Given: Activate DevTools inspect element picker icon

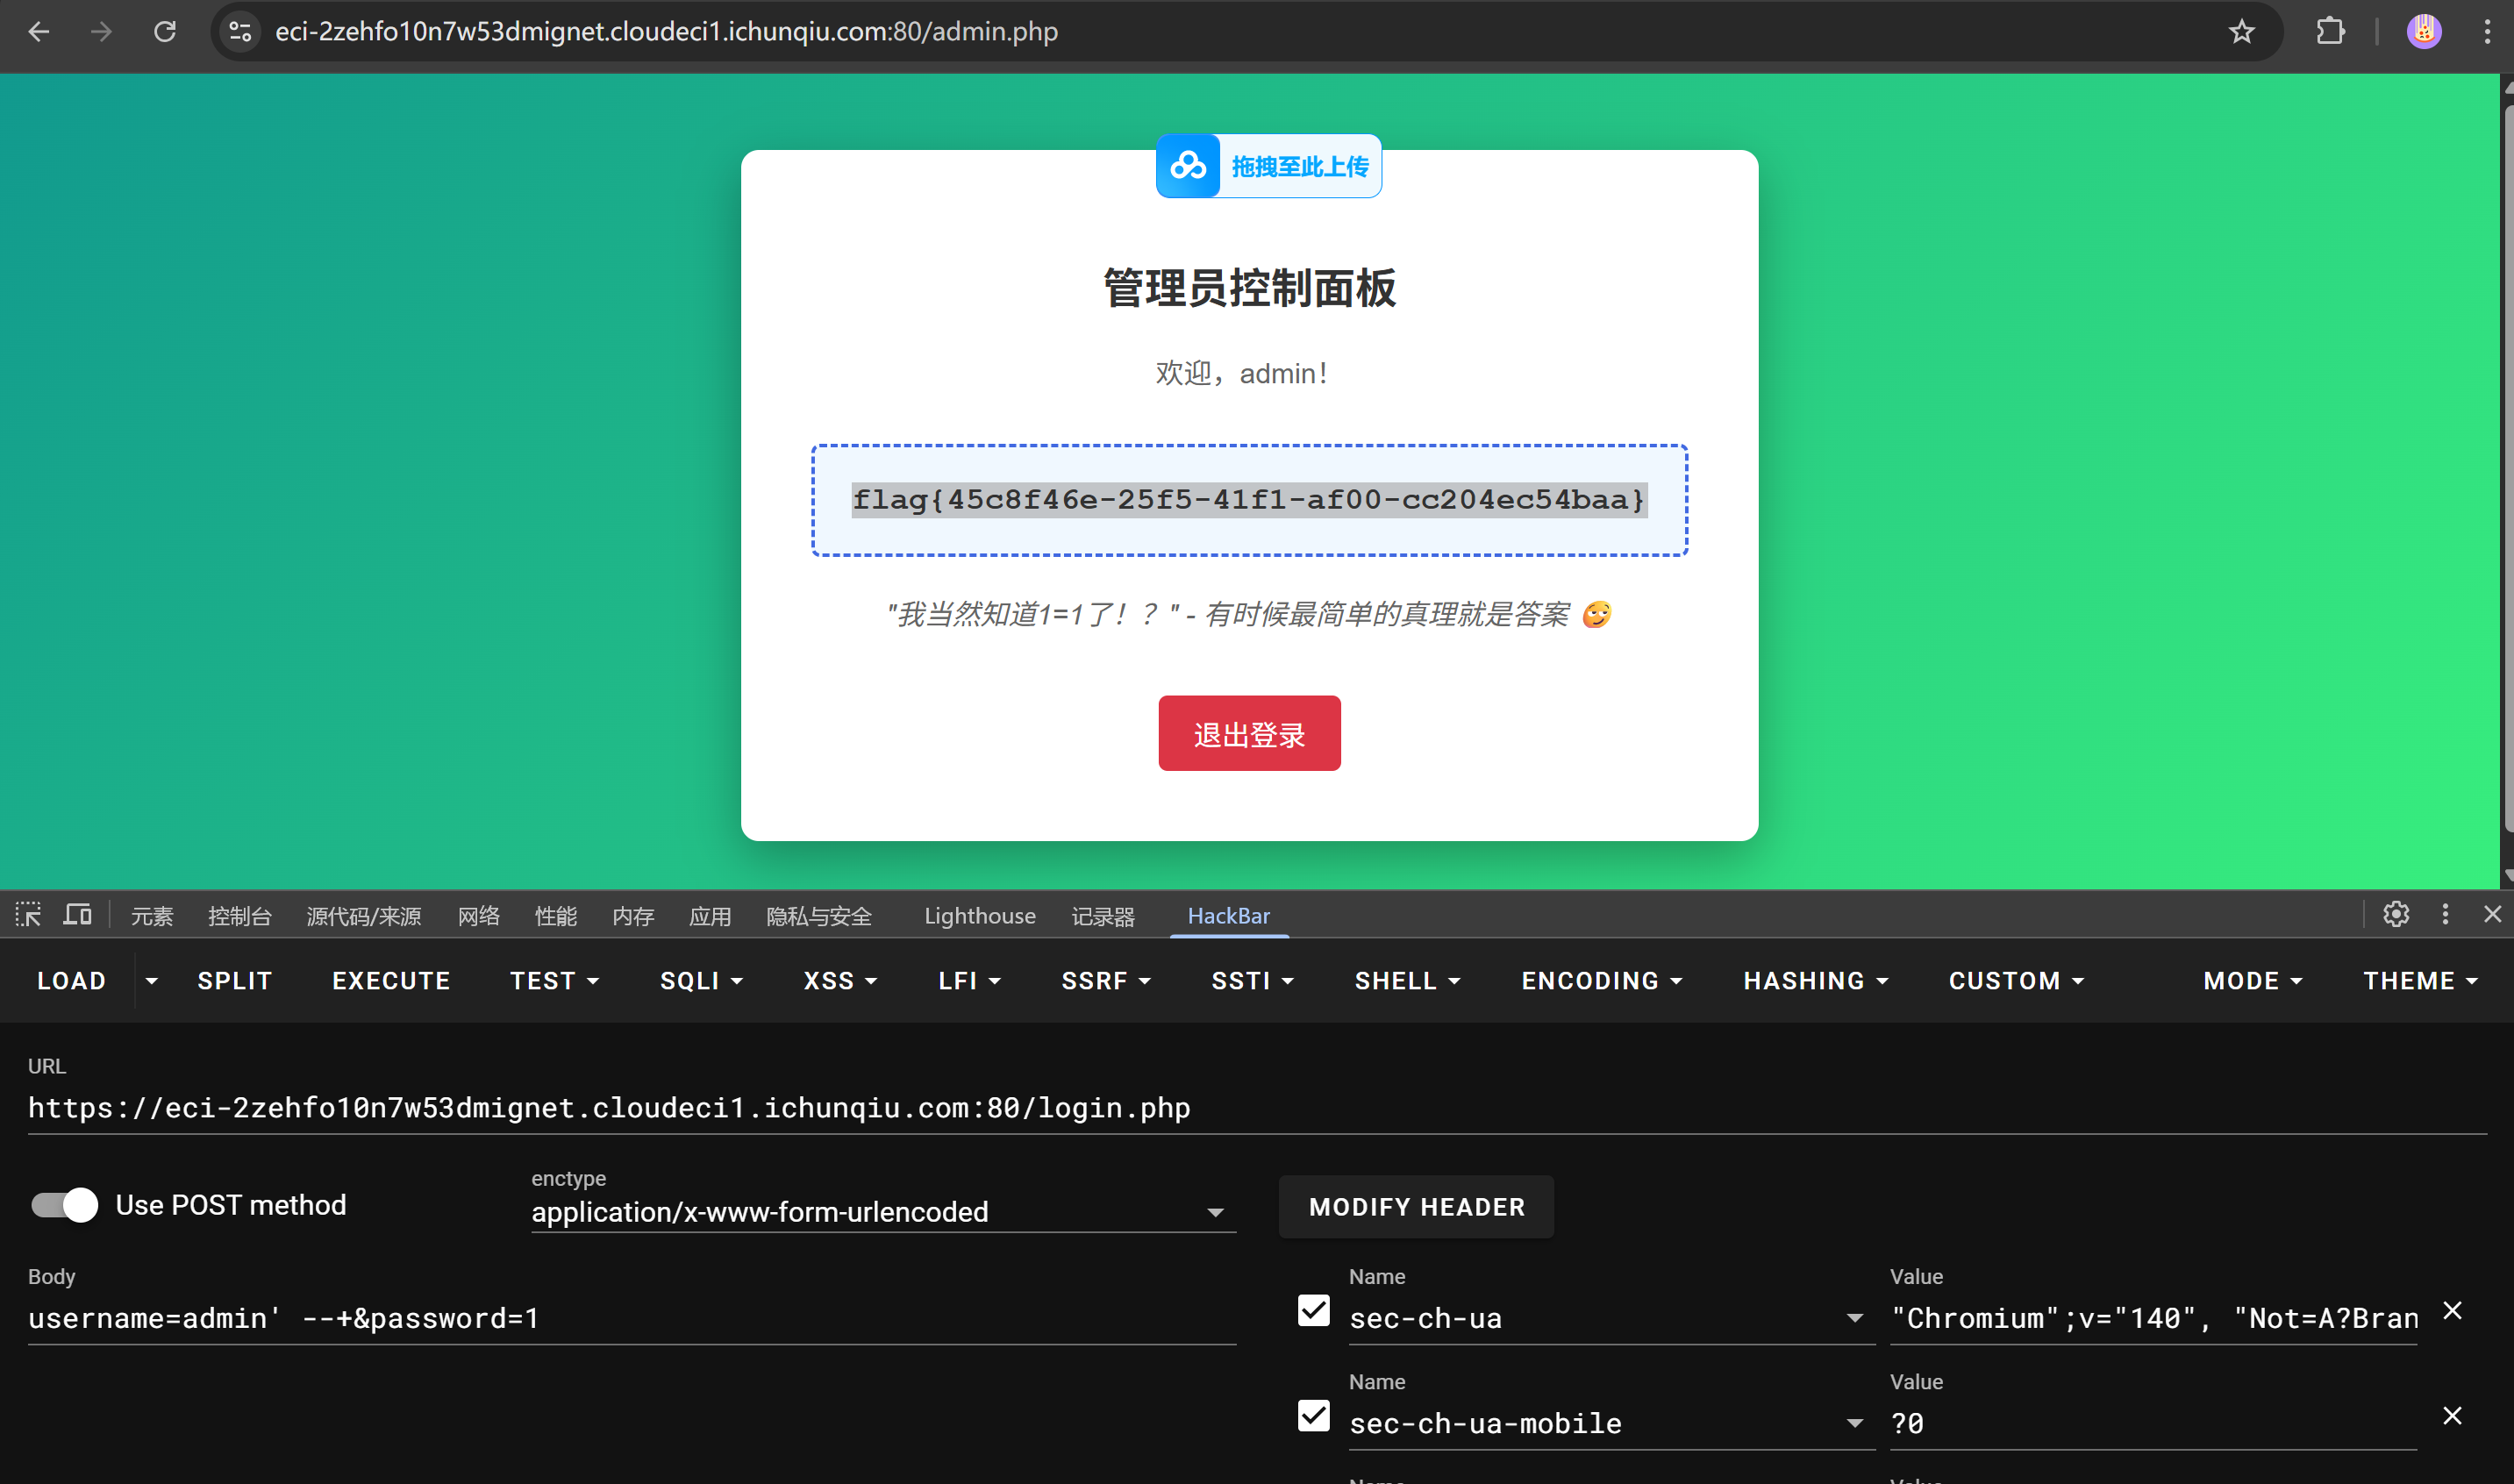Looking at the screenshot, I should 28,915.
